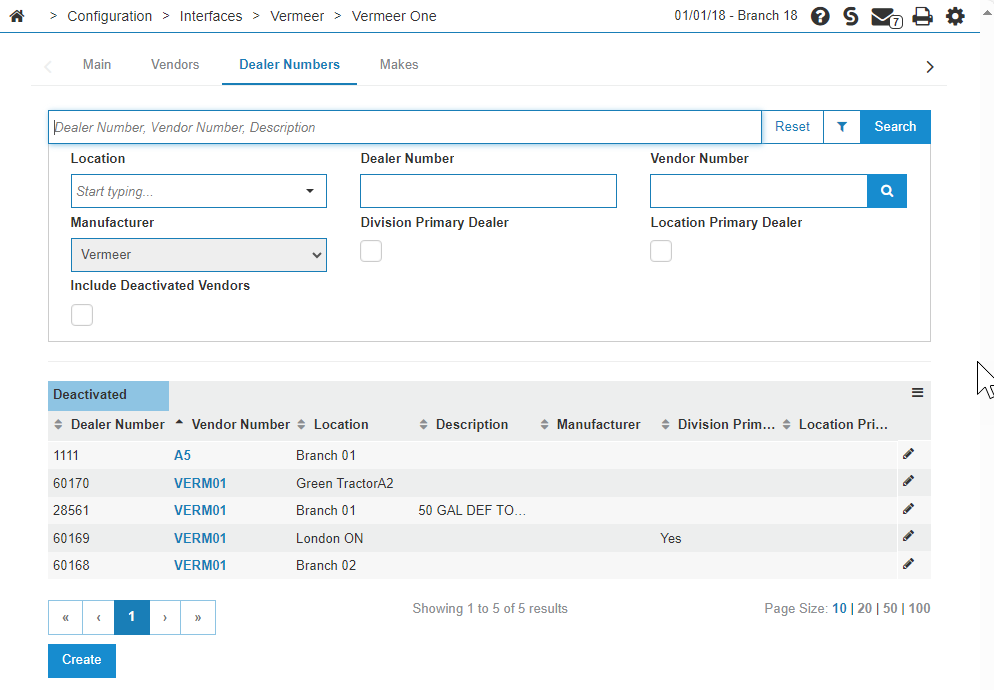Click the Vendor Number input field
Viewport: 994px width, 690px height.
(x=758, y=191)
